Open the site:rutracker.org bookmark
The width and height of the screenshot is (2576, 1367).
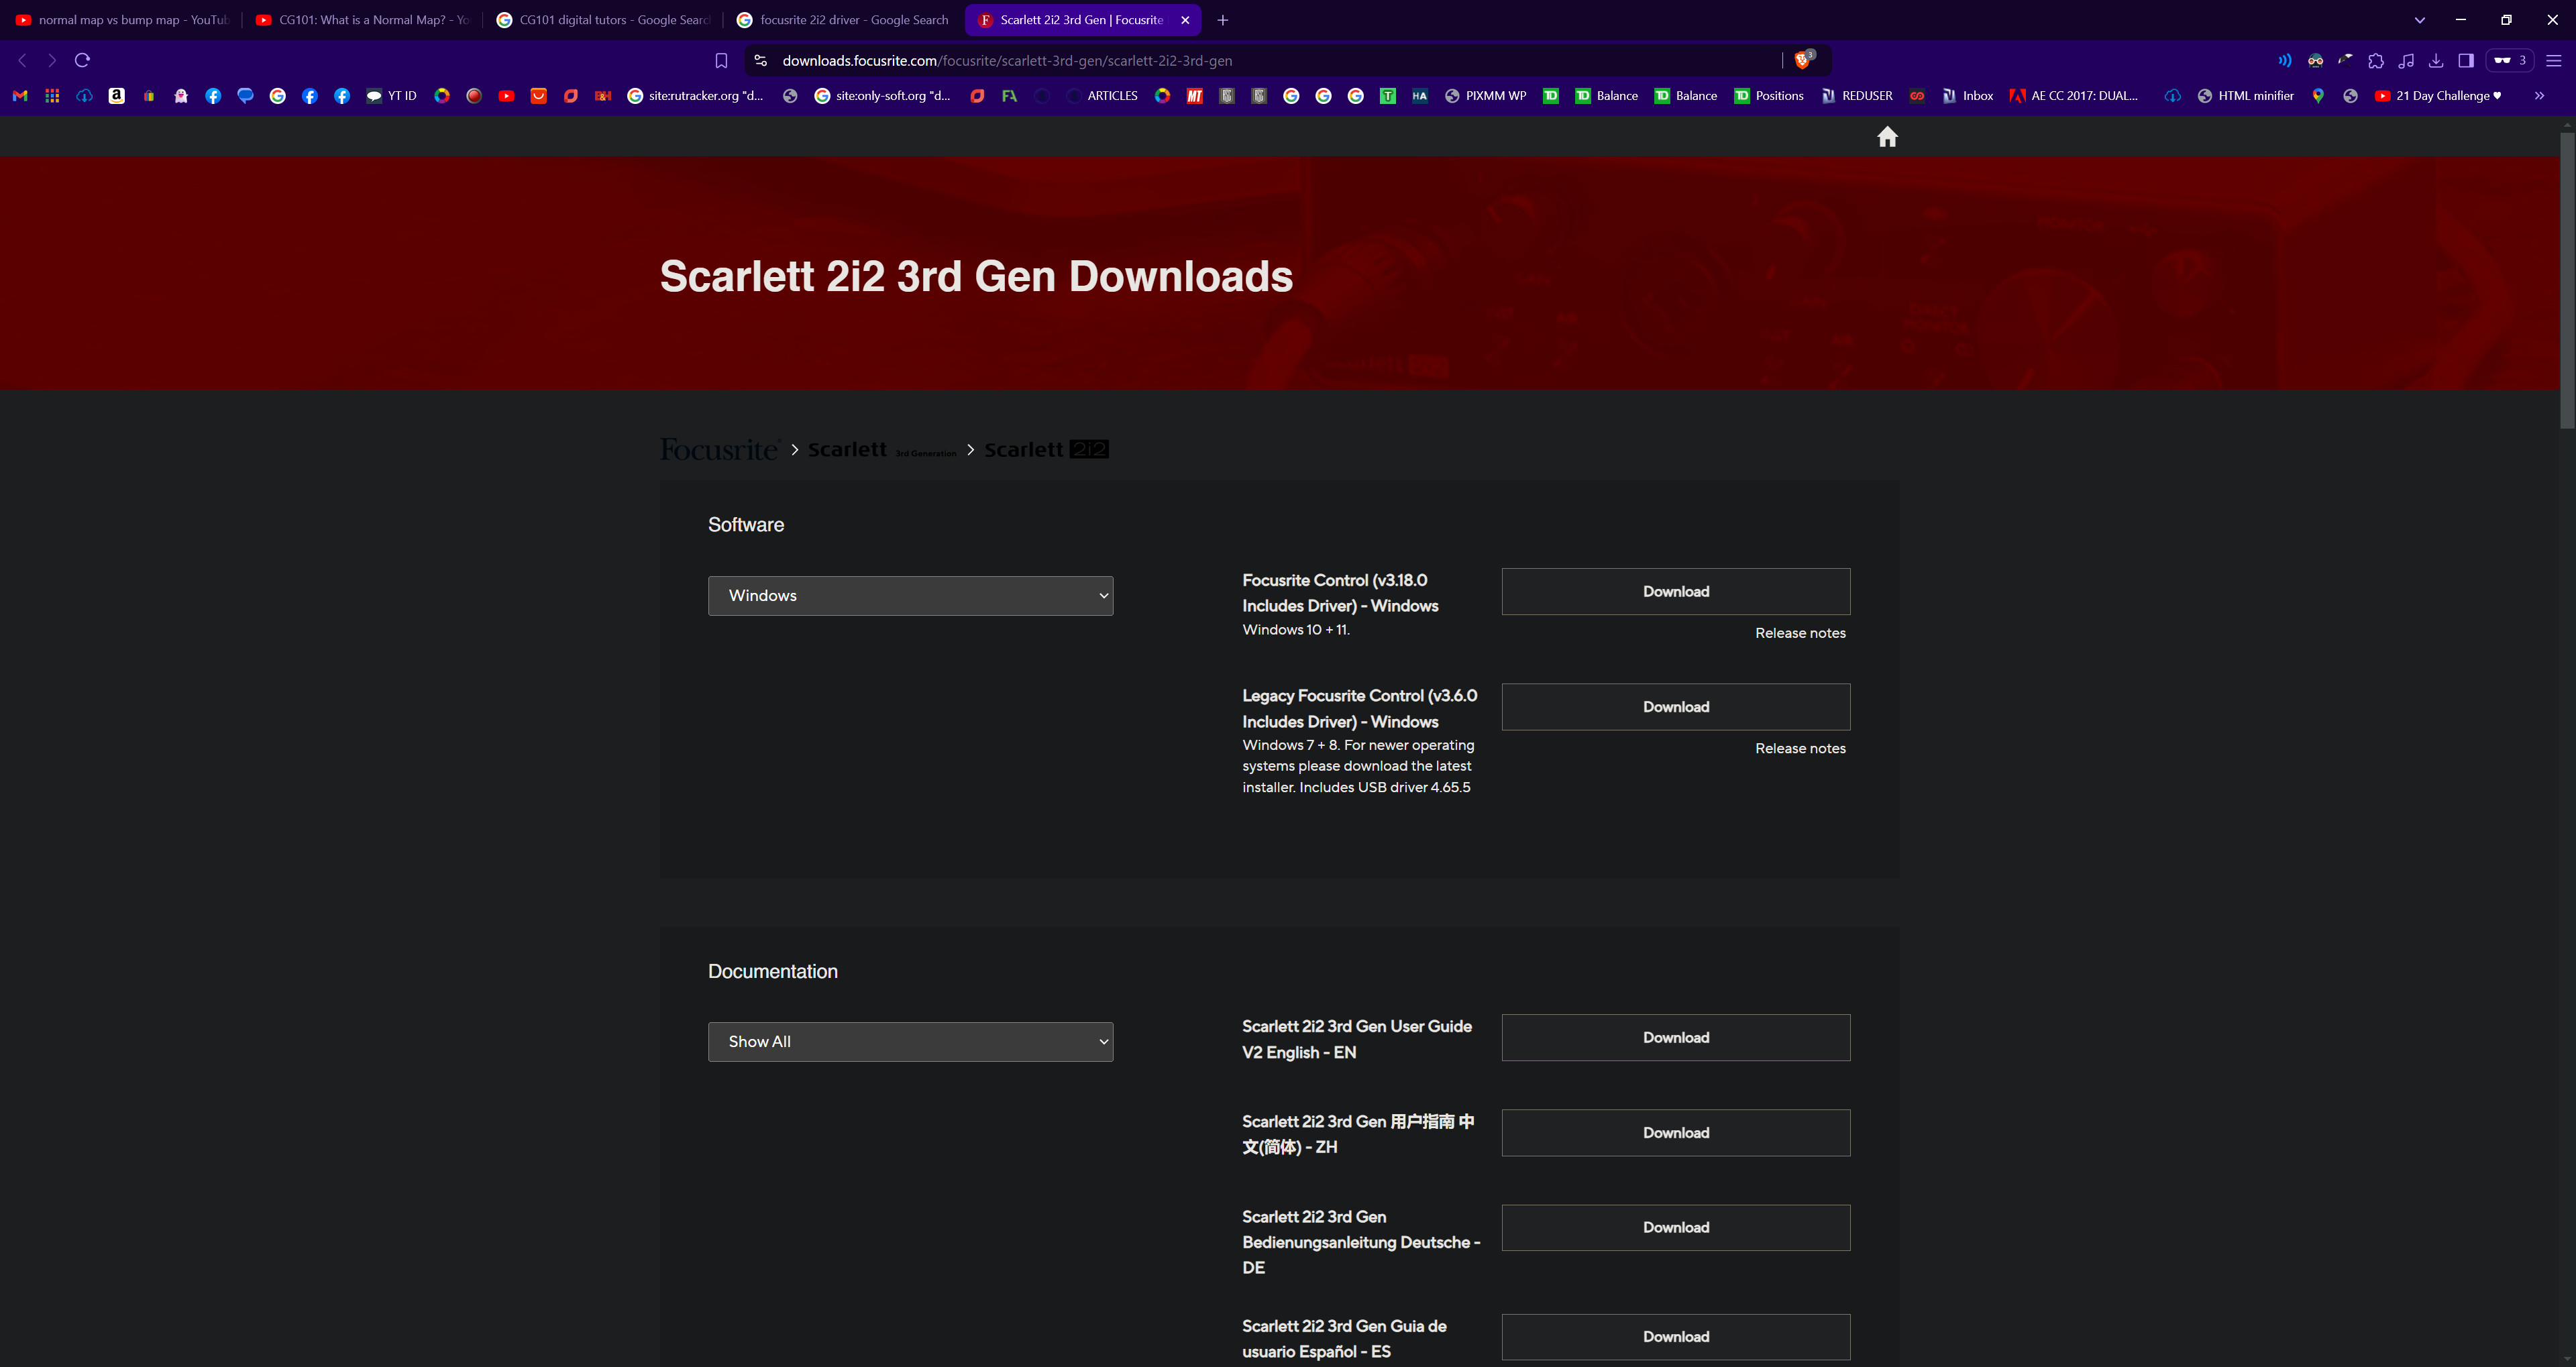pyautogui.click(x=695, y=96)
